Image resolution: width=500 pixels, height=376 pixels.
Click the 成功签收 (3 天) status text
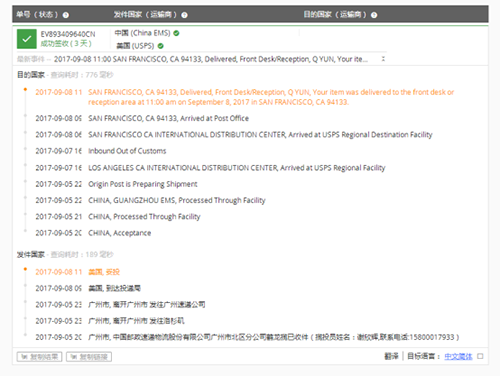[x=66, y=43]
